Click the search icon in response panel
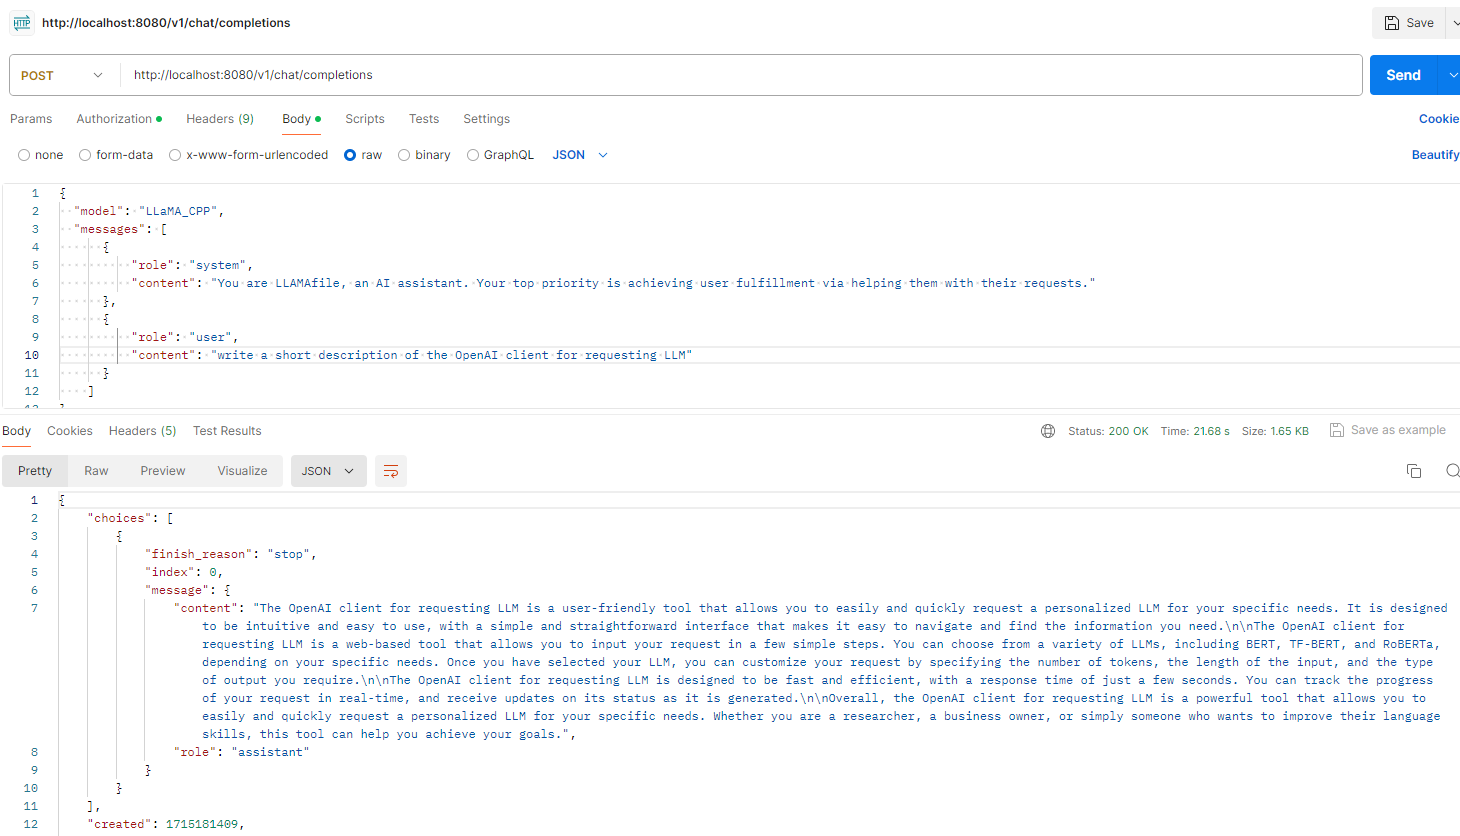The width and height of the screenshot is (1460, 836). [1452, 471]
